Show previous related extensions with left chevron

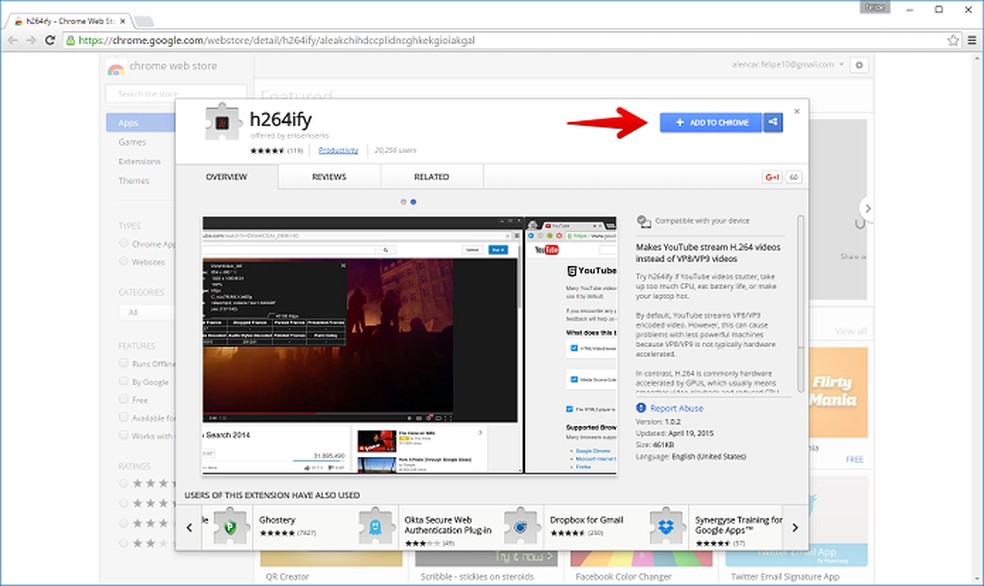pyautogui.click(x=189, y=528)
